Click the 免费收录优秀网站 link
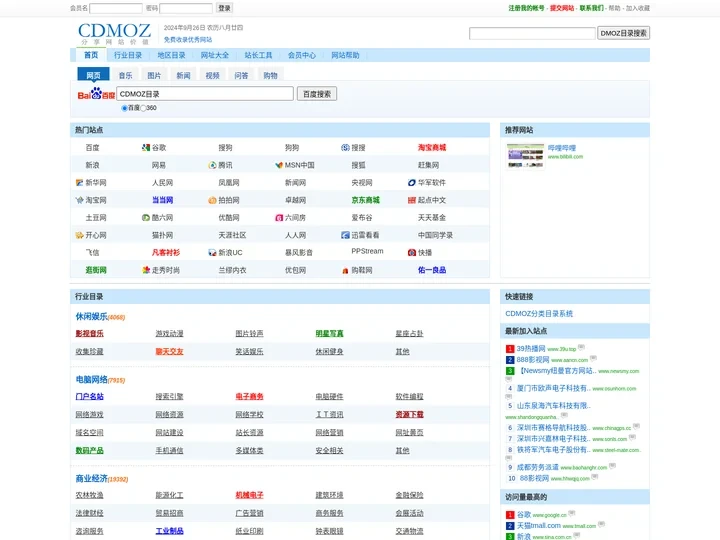 (x=188, y=39)
